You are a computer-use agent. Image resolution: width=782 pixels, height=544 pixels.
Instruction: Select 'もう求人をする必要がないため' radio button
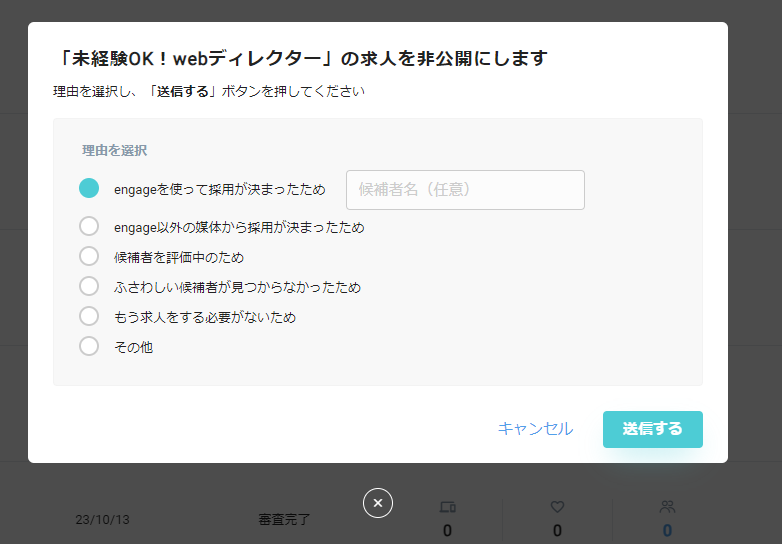(x=89, y=316)
